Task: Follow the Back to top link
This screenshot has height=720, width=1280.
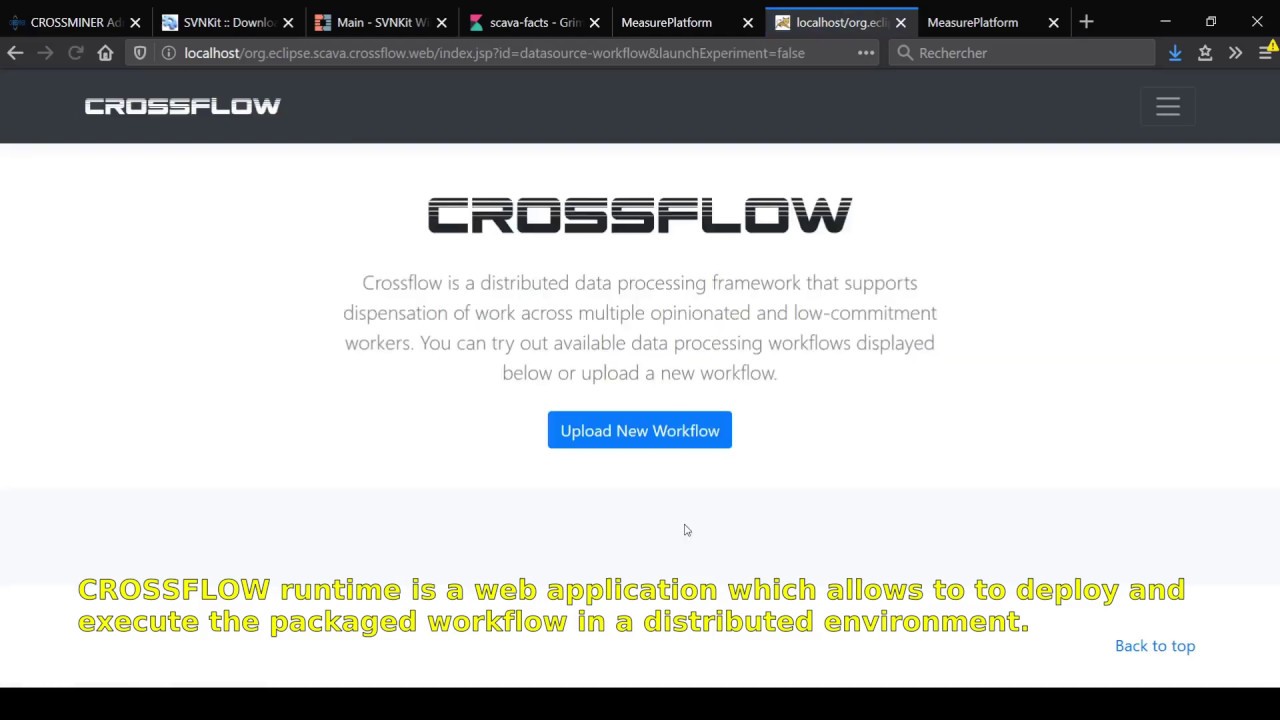Action: (x=1155, y=646)
